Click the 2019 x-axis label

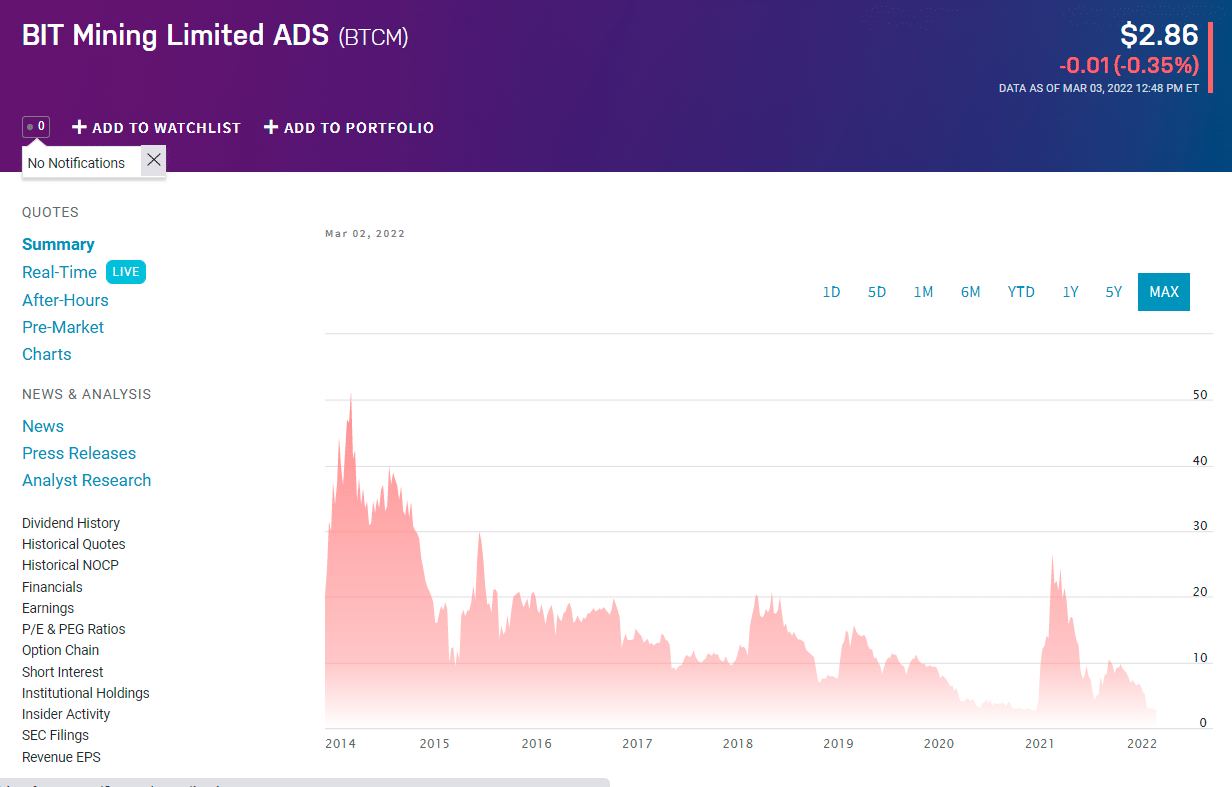(x=838, y=744)
